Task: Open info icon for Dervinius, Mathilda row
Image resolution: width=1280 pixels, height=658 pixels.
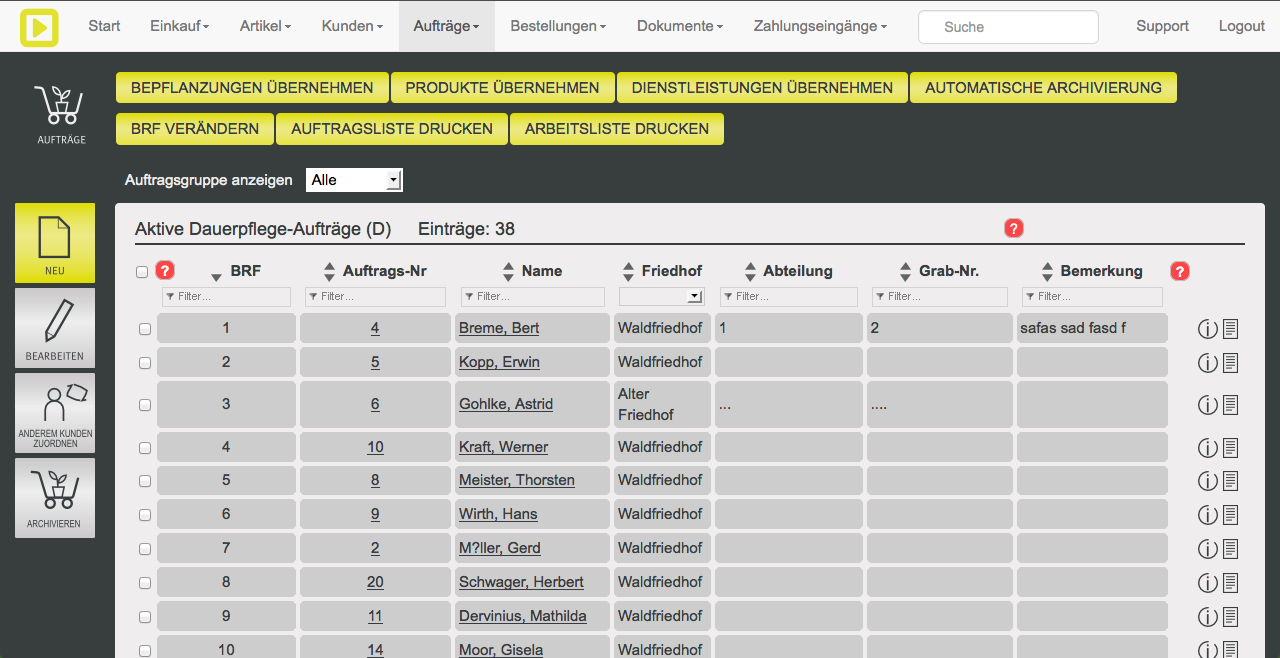Action: (1208, 617)
